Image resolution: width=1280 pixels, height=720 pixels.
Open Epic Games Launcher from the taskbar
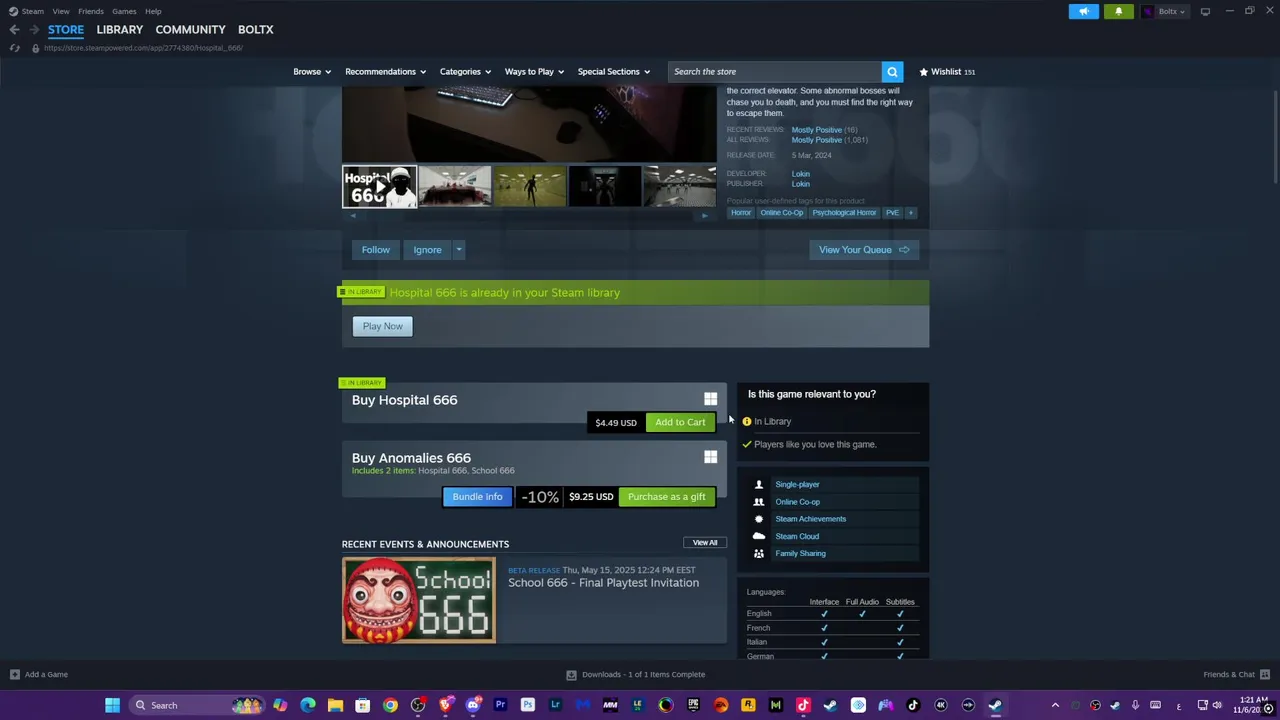(x=693, y=705)
